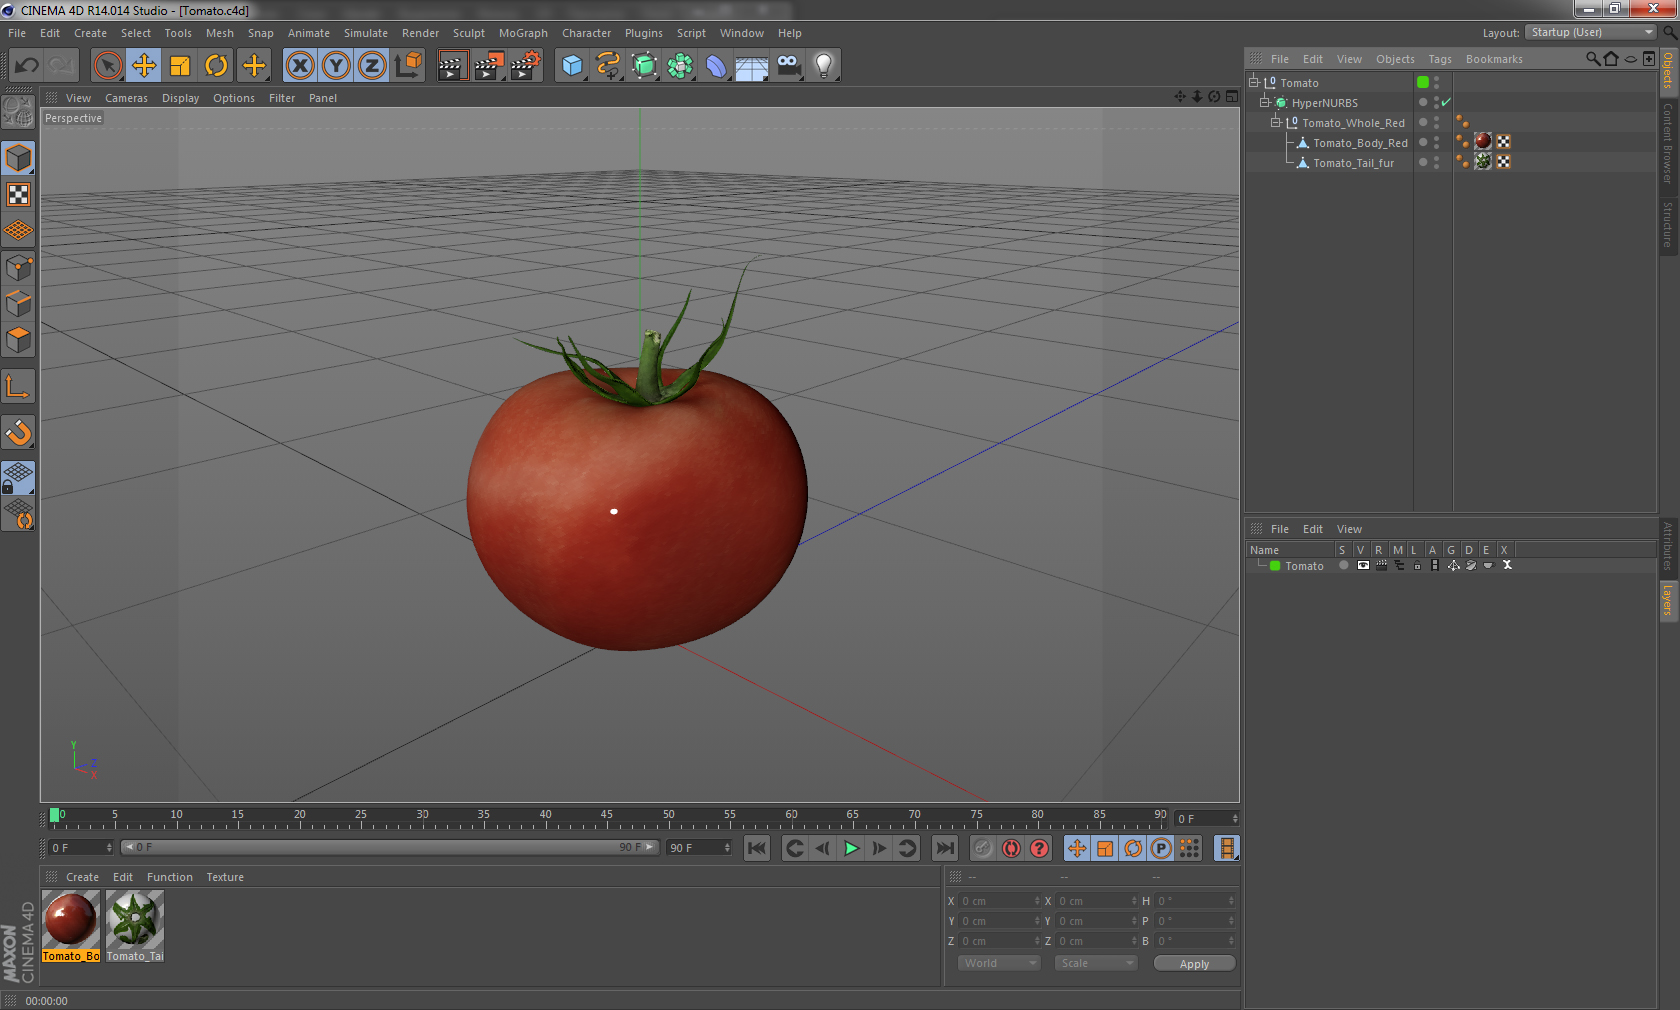Open Render Settings icon
This screenshot has width=1680, height=1010.
526,66
